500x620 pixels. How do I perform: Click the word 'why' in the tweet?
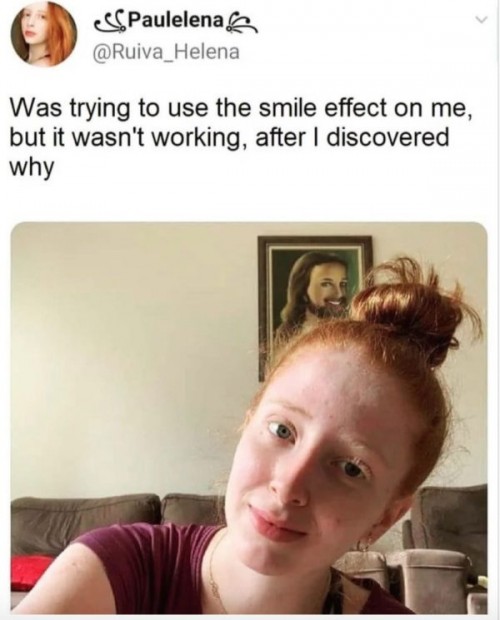pos(30,168)
